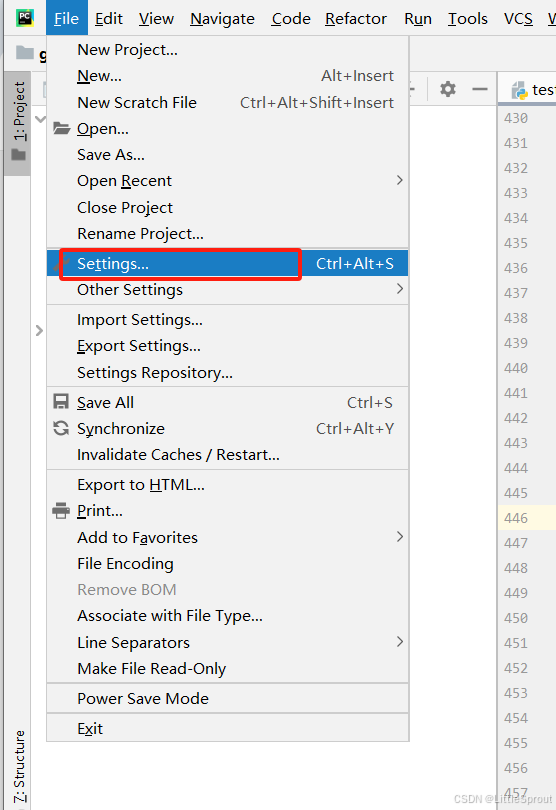Open the Z: Structure tool window tab
The height and width of the screenshot is (810, 556).
point(19,767)
